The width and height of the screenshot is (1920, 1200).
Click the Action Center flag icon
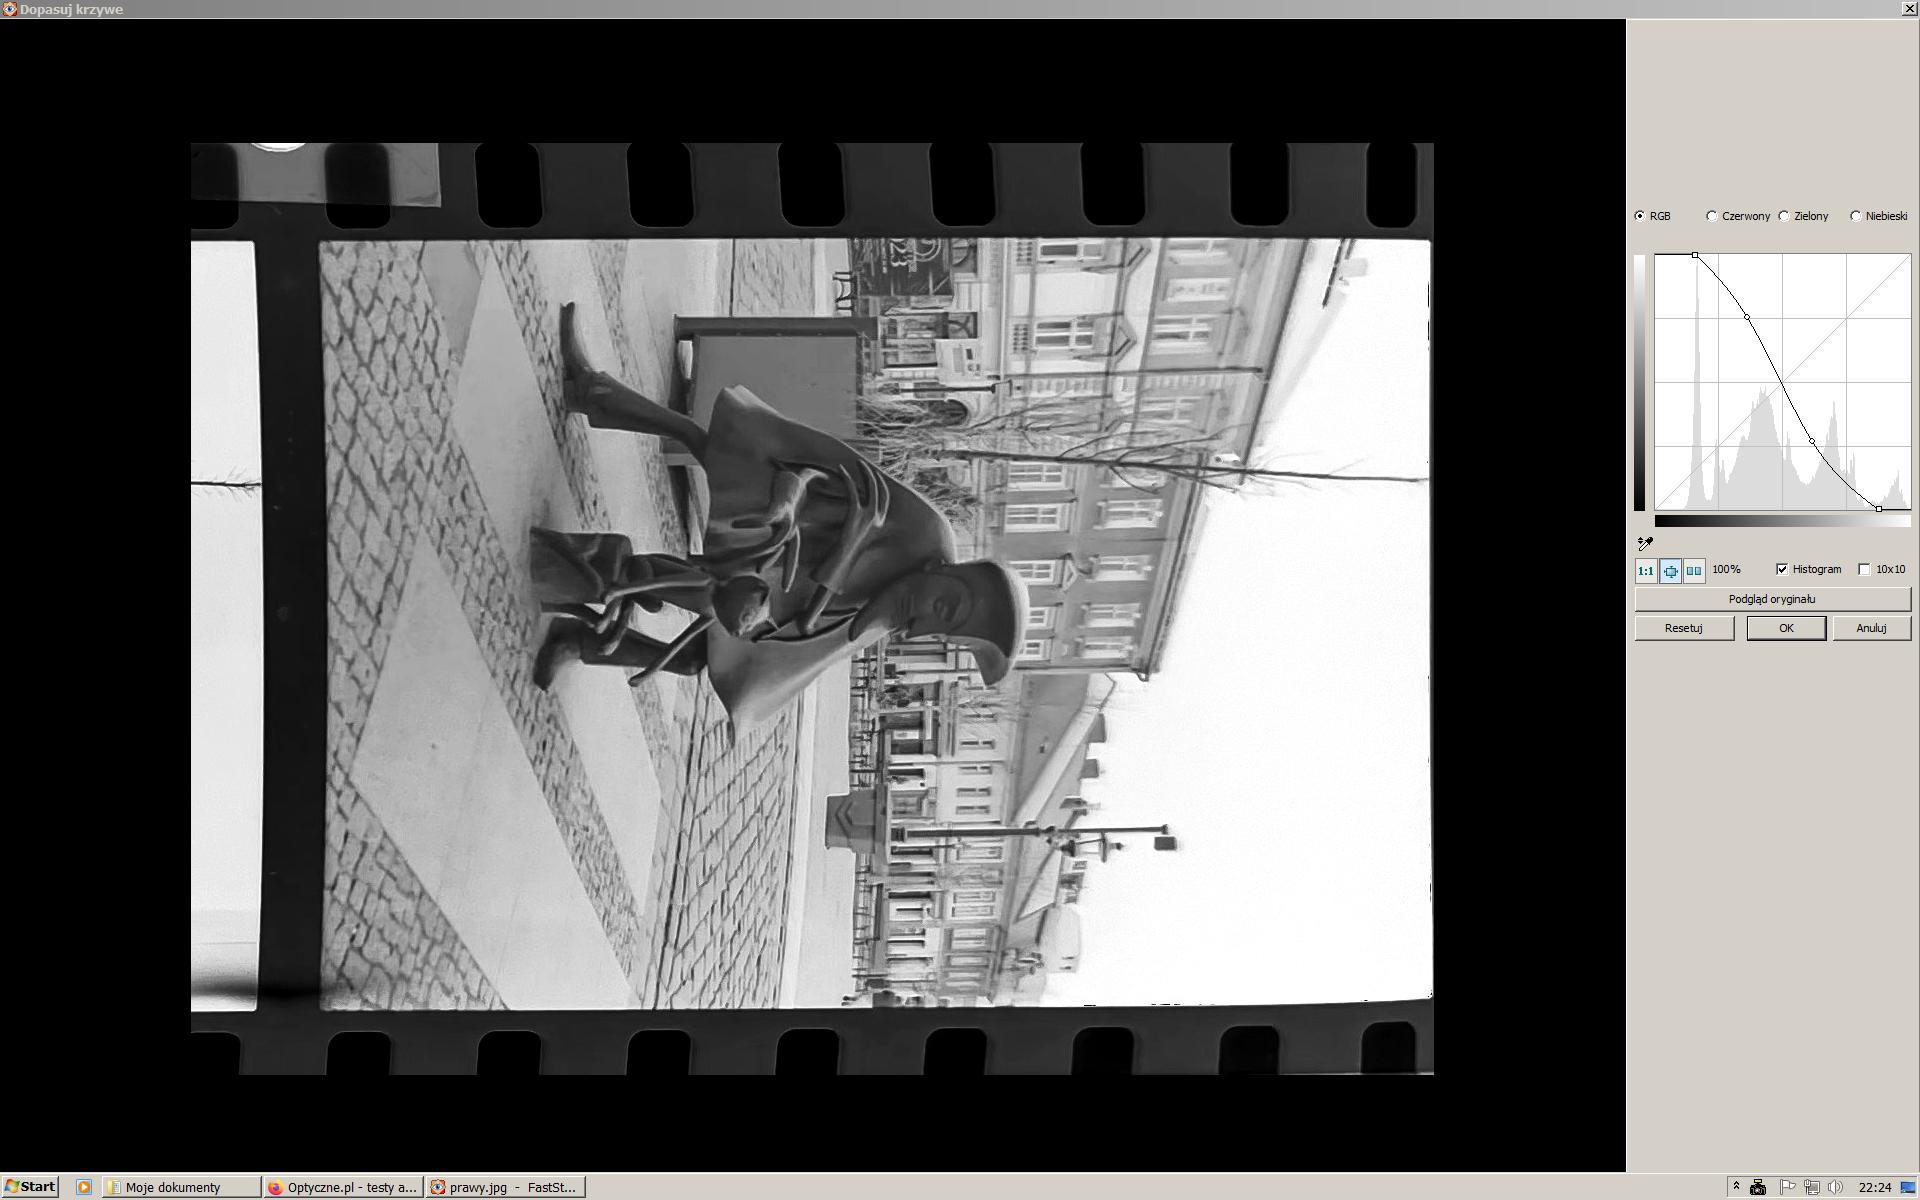tap(1787, 1187)
